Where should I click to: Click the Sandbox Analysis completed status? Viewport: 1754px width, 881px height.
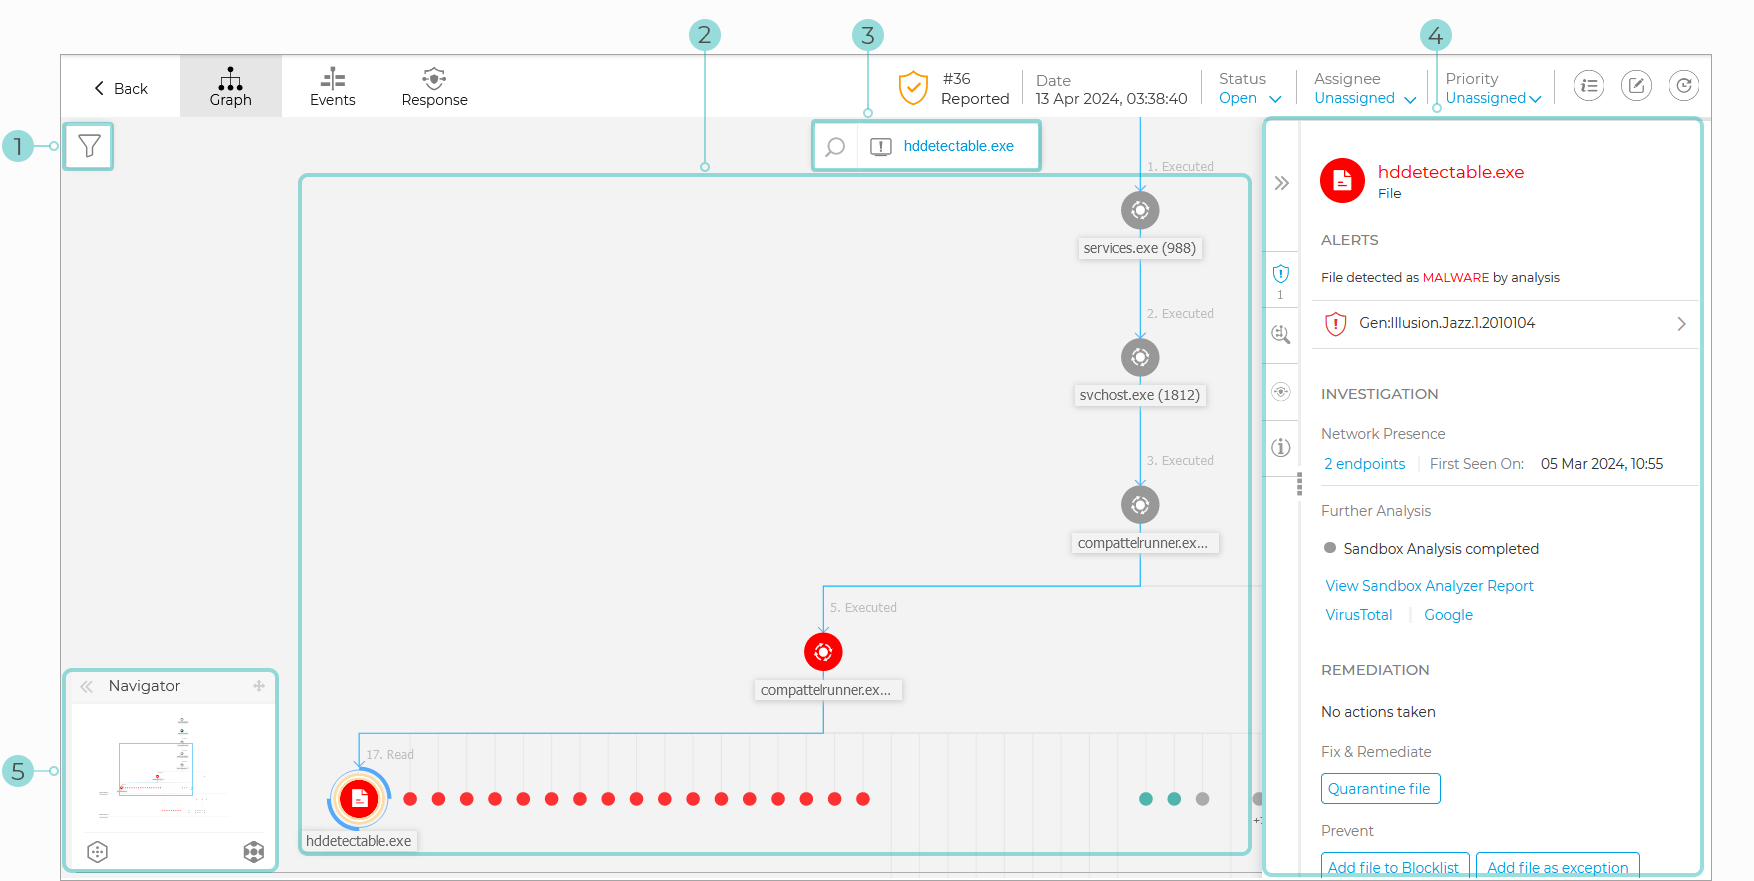1431,548
